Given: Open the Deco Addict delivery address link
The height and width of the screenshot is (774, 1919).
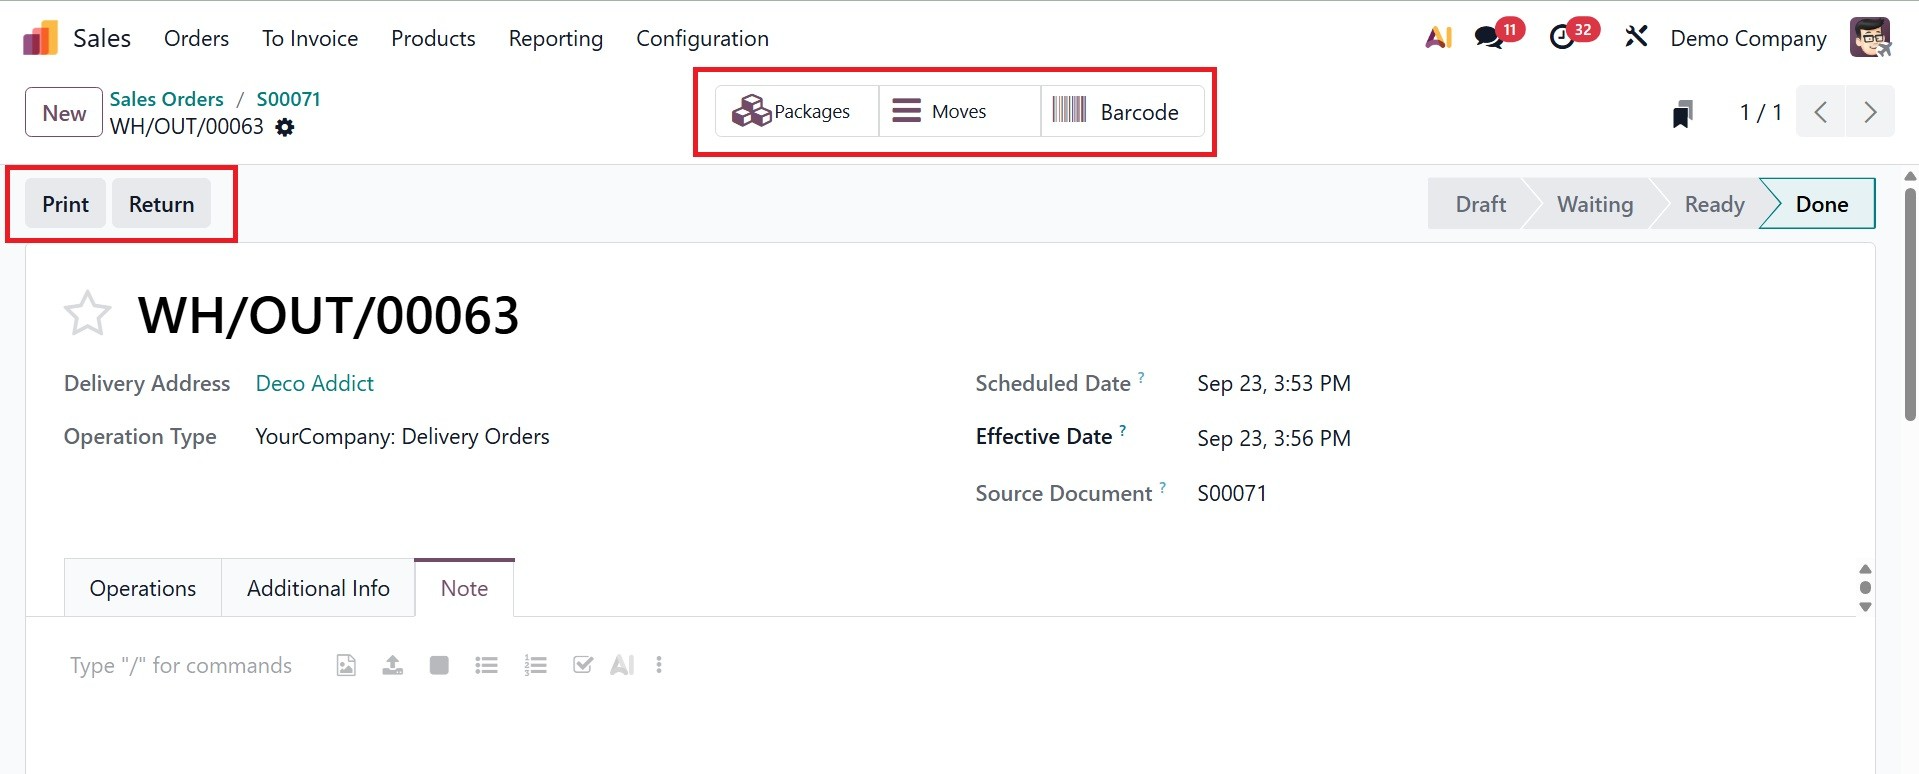Looking at the screenshot, I should tap(315, 383).
